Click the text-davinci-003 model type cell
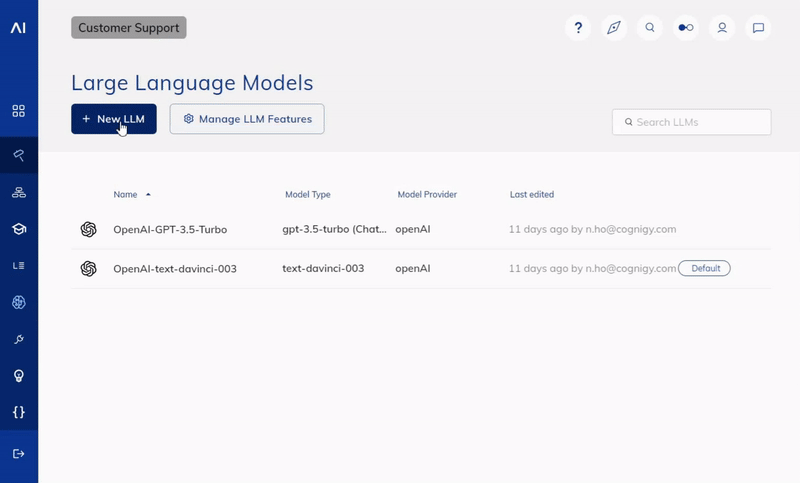Viewport: 800px width, 483px height. click(323, 268)
